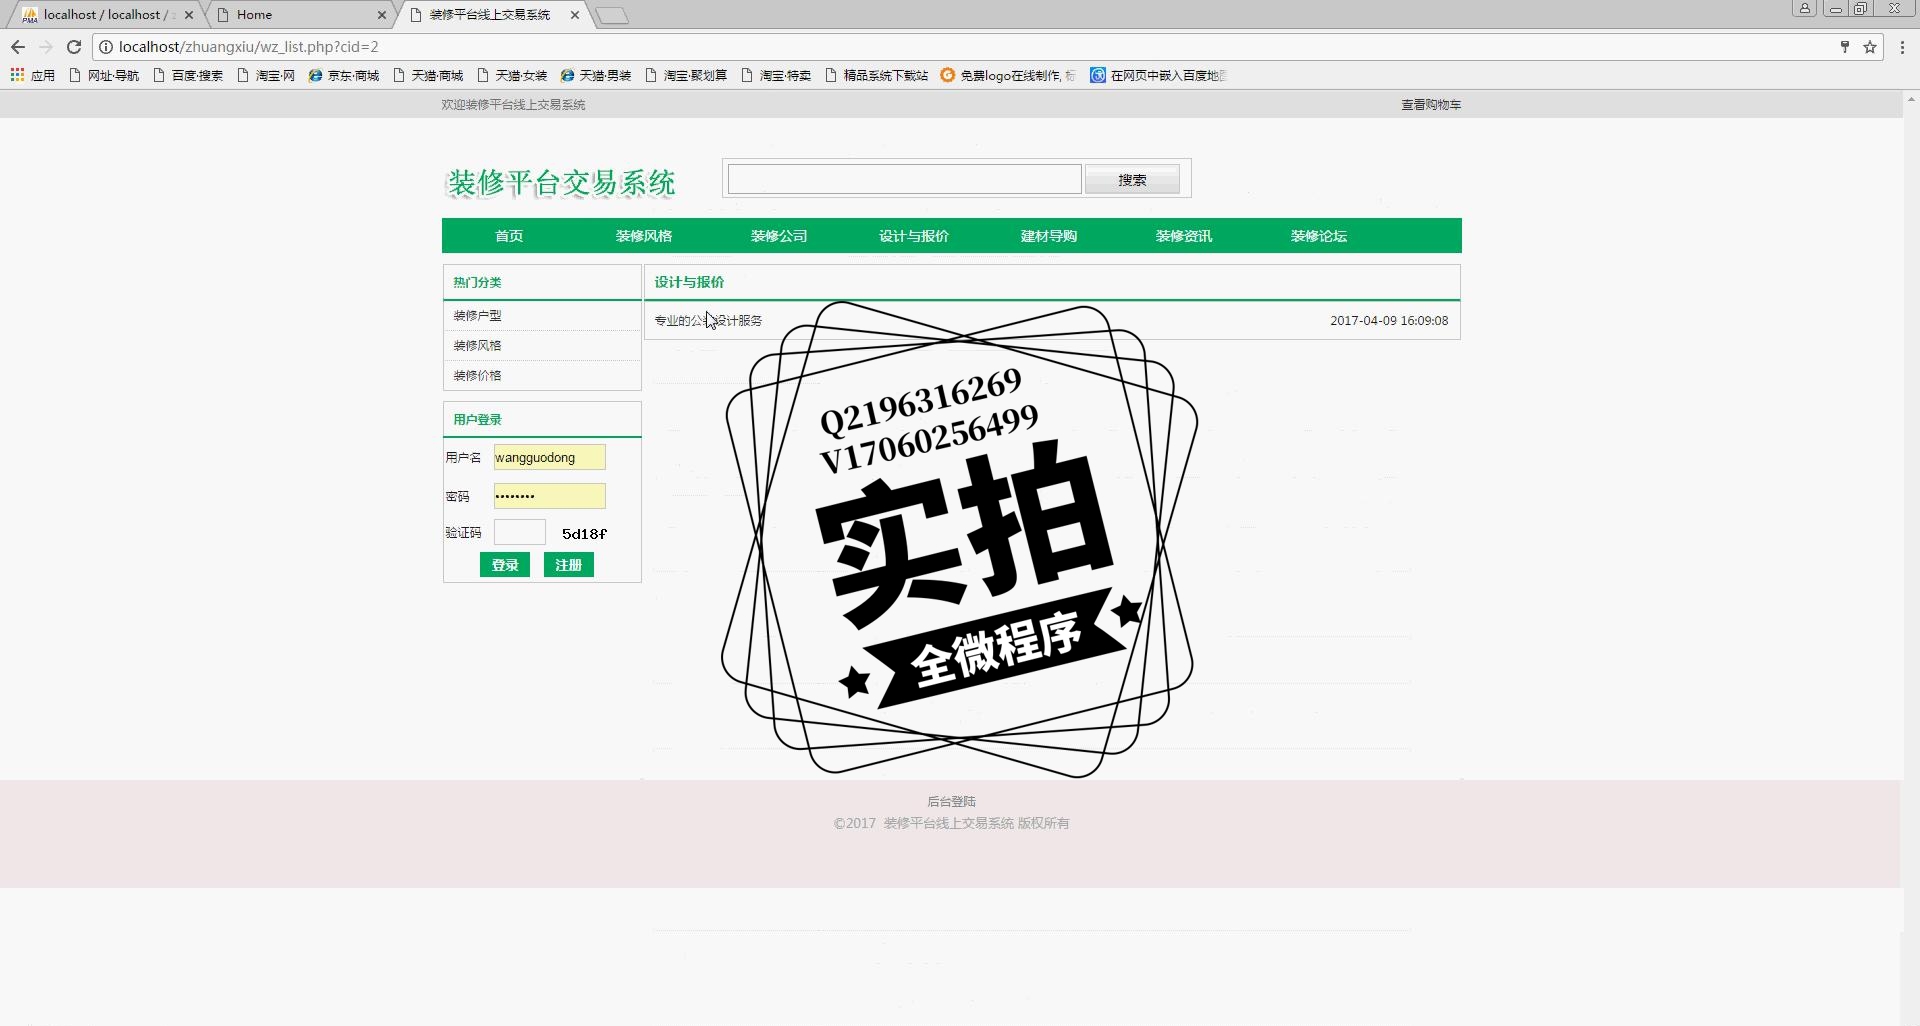Image resolution: width=1920 pixels, height=1026 pixels.
Task: Click the 装修平台交易系统 logo
Action: pos(560,183)
